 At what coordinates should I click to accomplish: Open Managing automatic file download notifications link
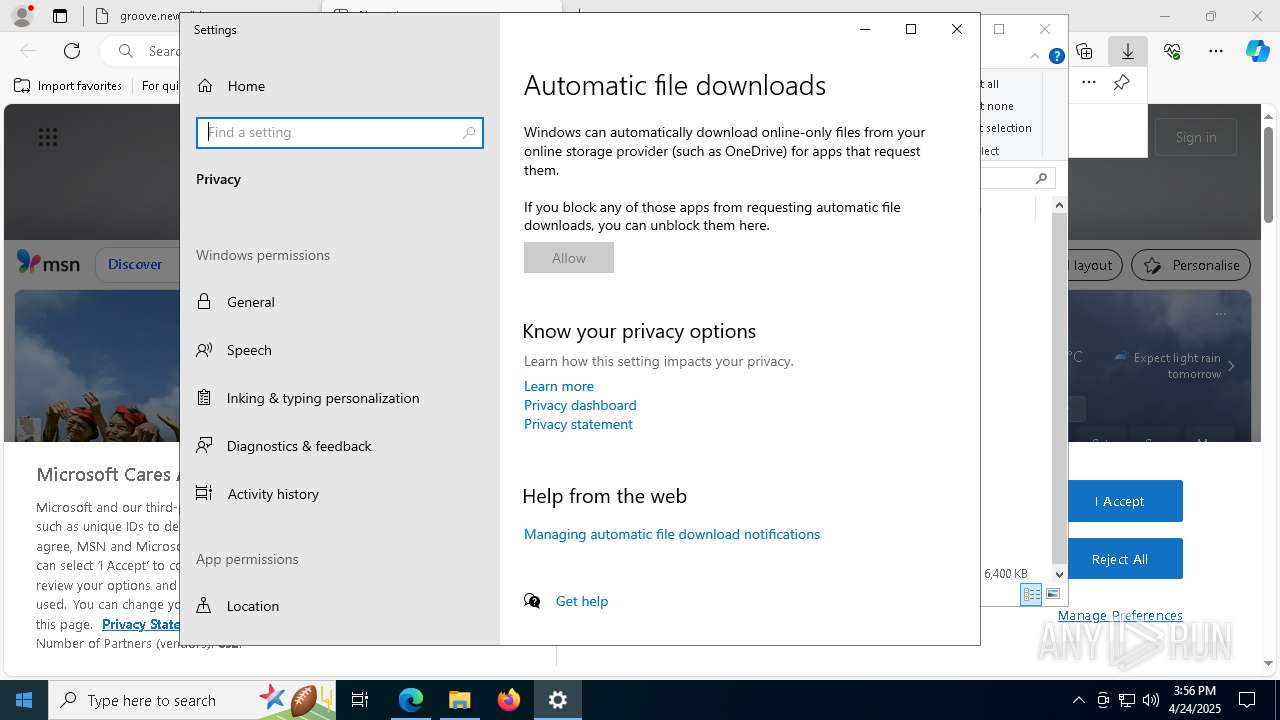672,534
